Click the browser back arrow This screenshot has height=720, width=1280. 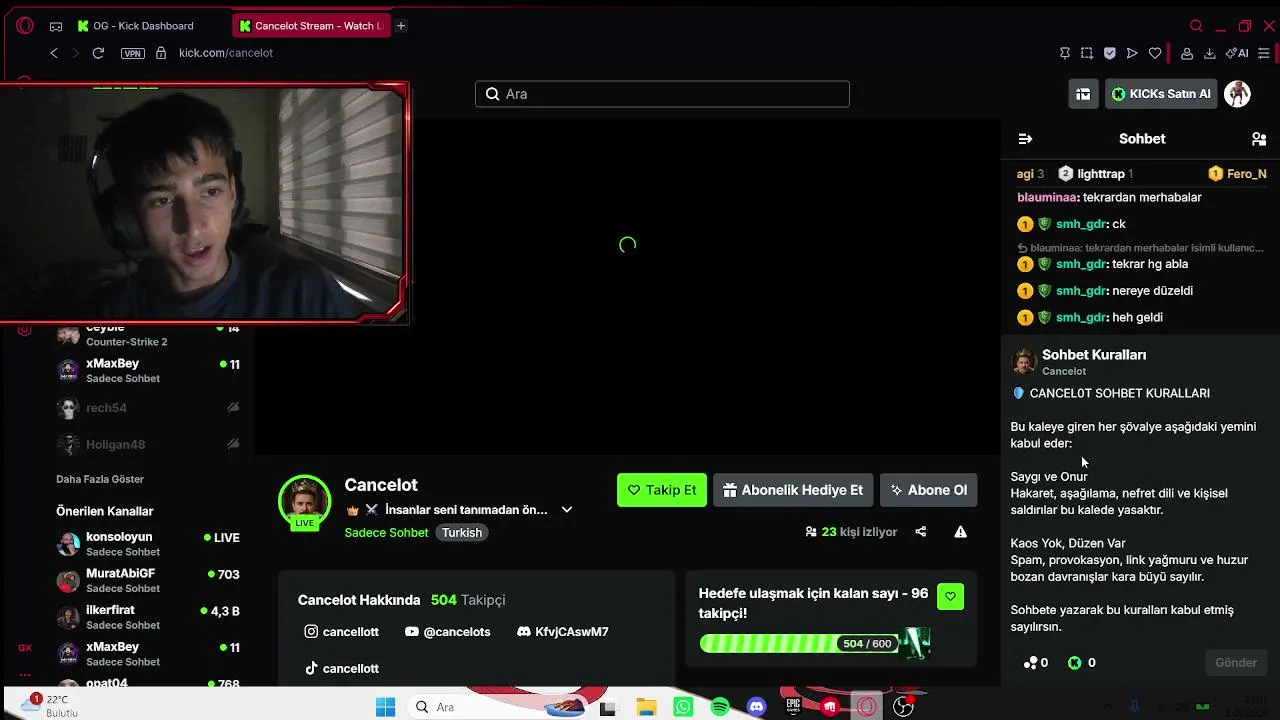coord(54,53)
